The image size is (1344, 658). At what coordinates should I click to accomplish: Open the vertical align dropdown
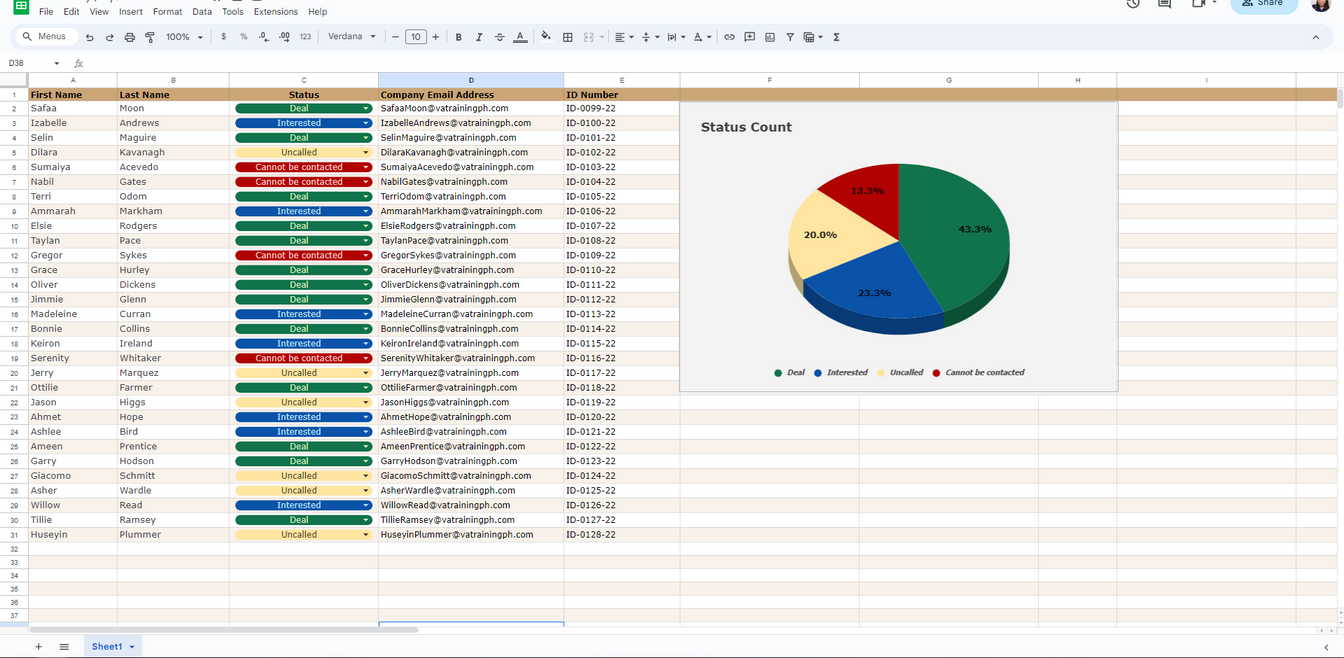coord(649,37)
